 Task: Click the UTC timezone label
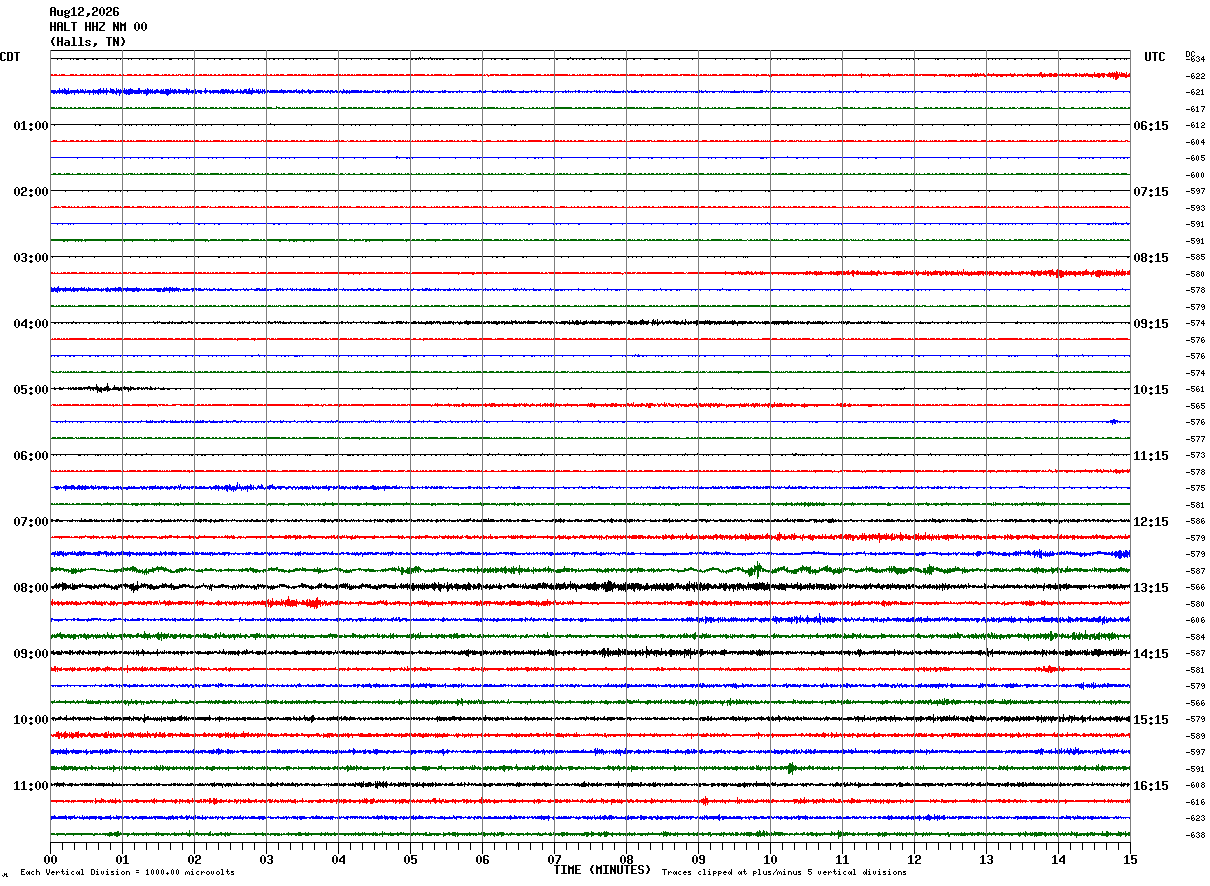click(x=1155, y=57)
